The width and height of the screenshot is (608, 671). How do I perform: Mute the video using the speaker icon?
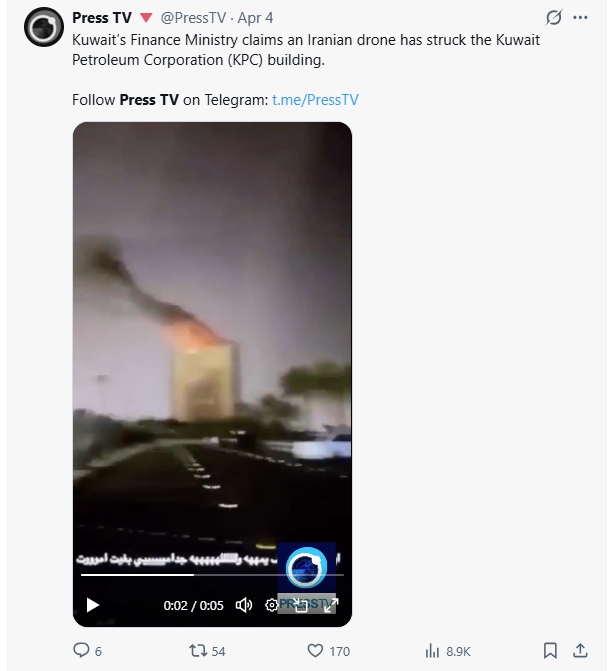(244, 605)
